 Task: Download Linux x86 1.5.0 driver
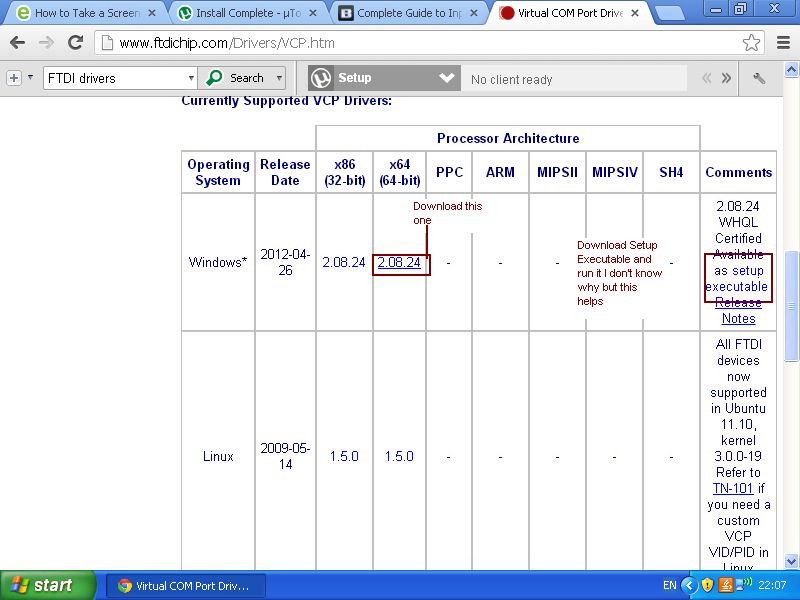point(344,456)
